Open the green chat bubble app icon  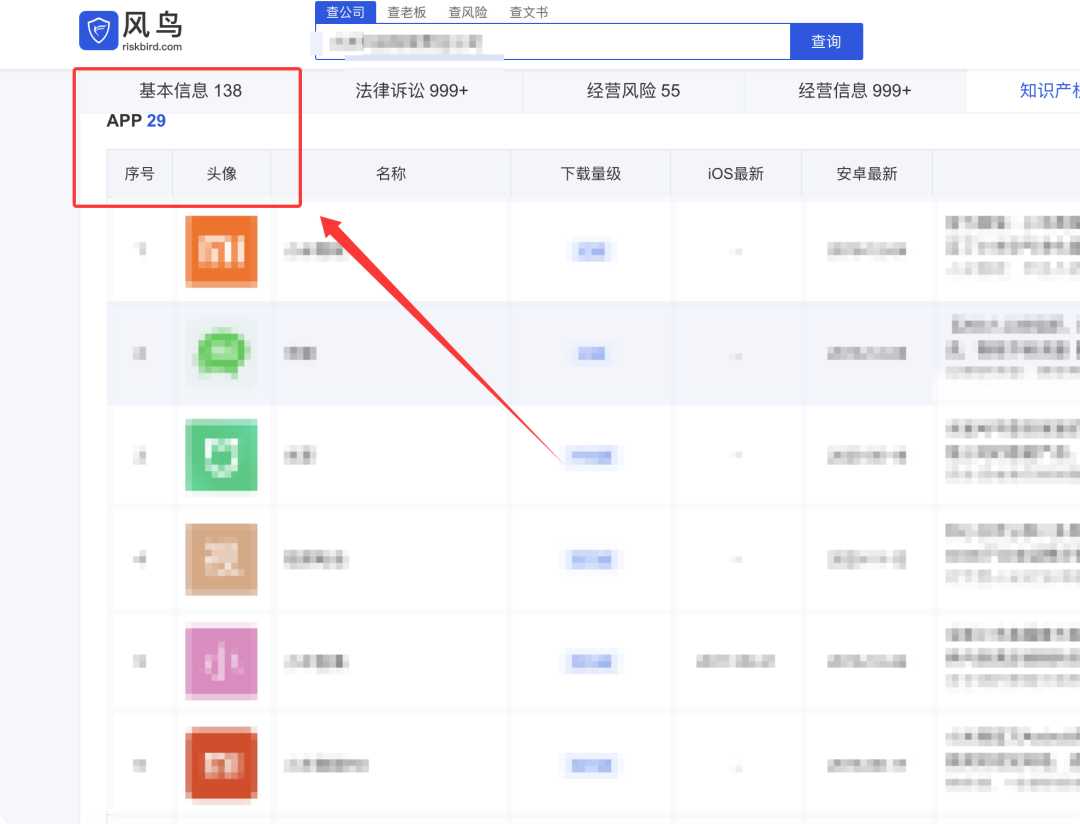(221, 353)
